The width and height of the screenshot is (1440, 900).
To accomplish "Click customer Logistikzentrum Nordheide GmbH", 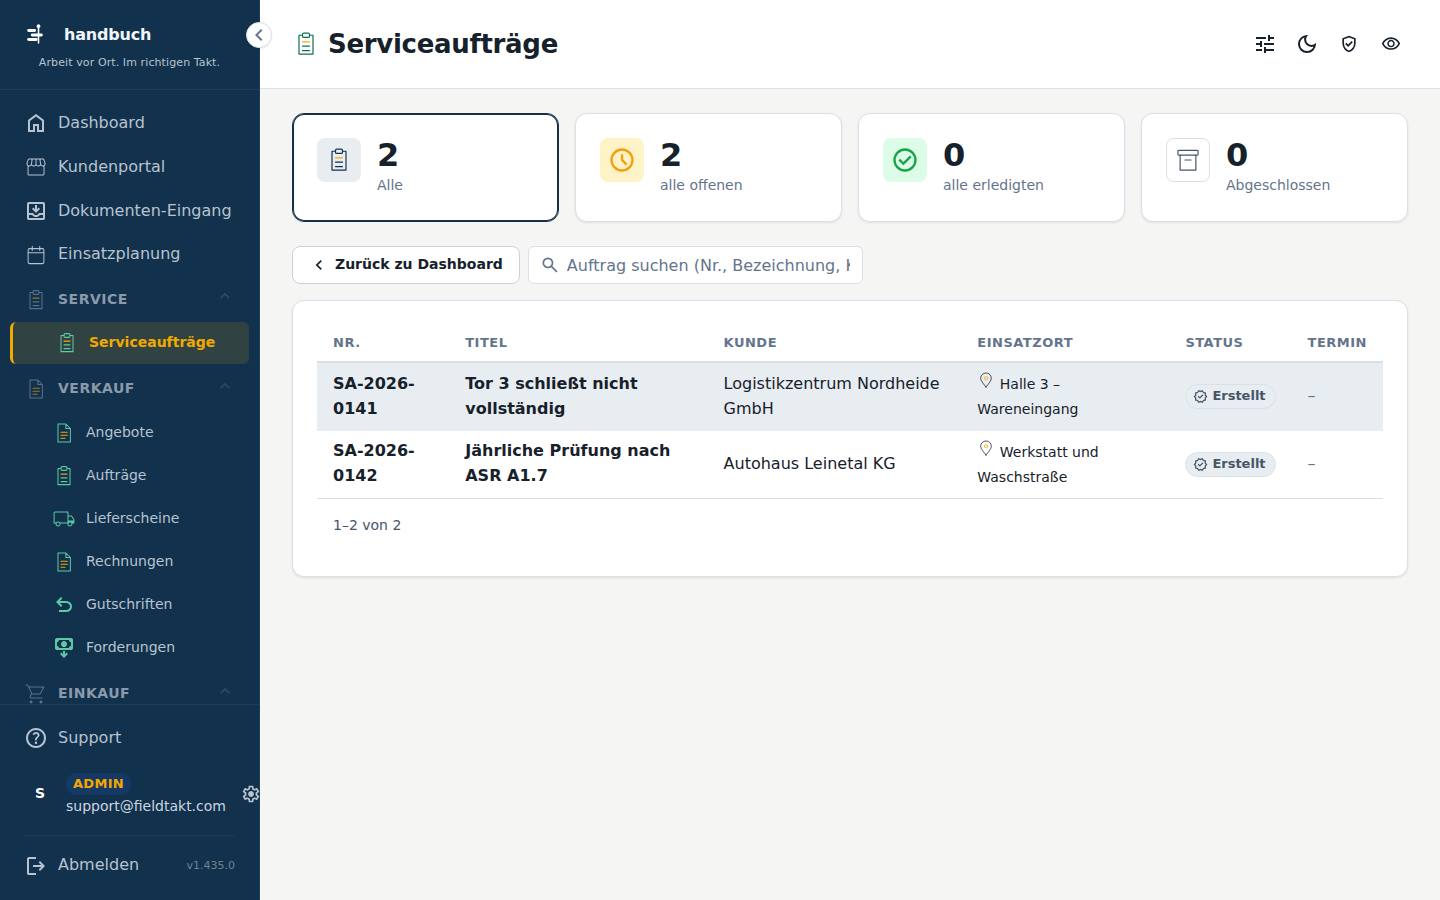I will pyautogui.click(x=831, y=396).
